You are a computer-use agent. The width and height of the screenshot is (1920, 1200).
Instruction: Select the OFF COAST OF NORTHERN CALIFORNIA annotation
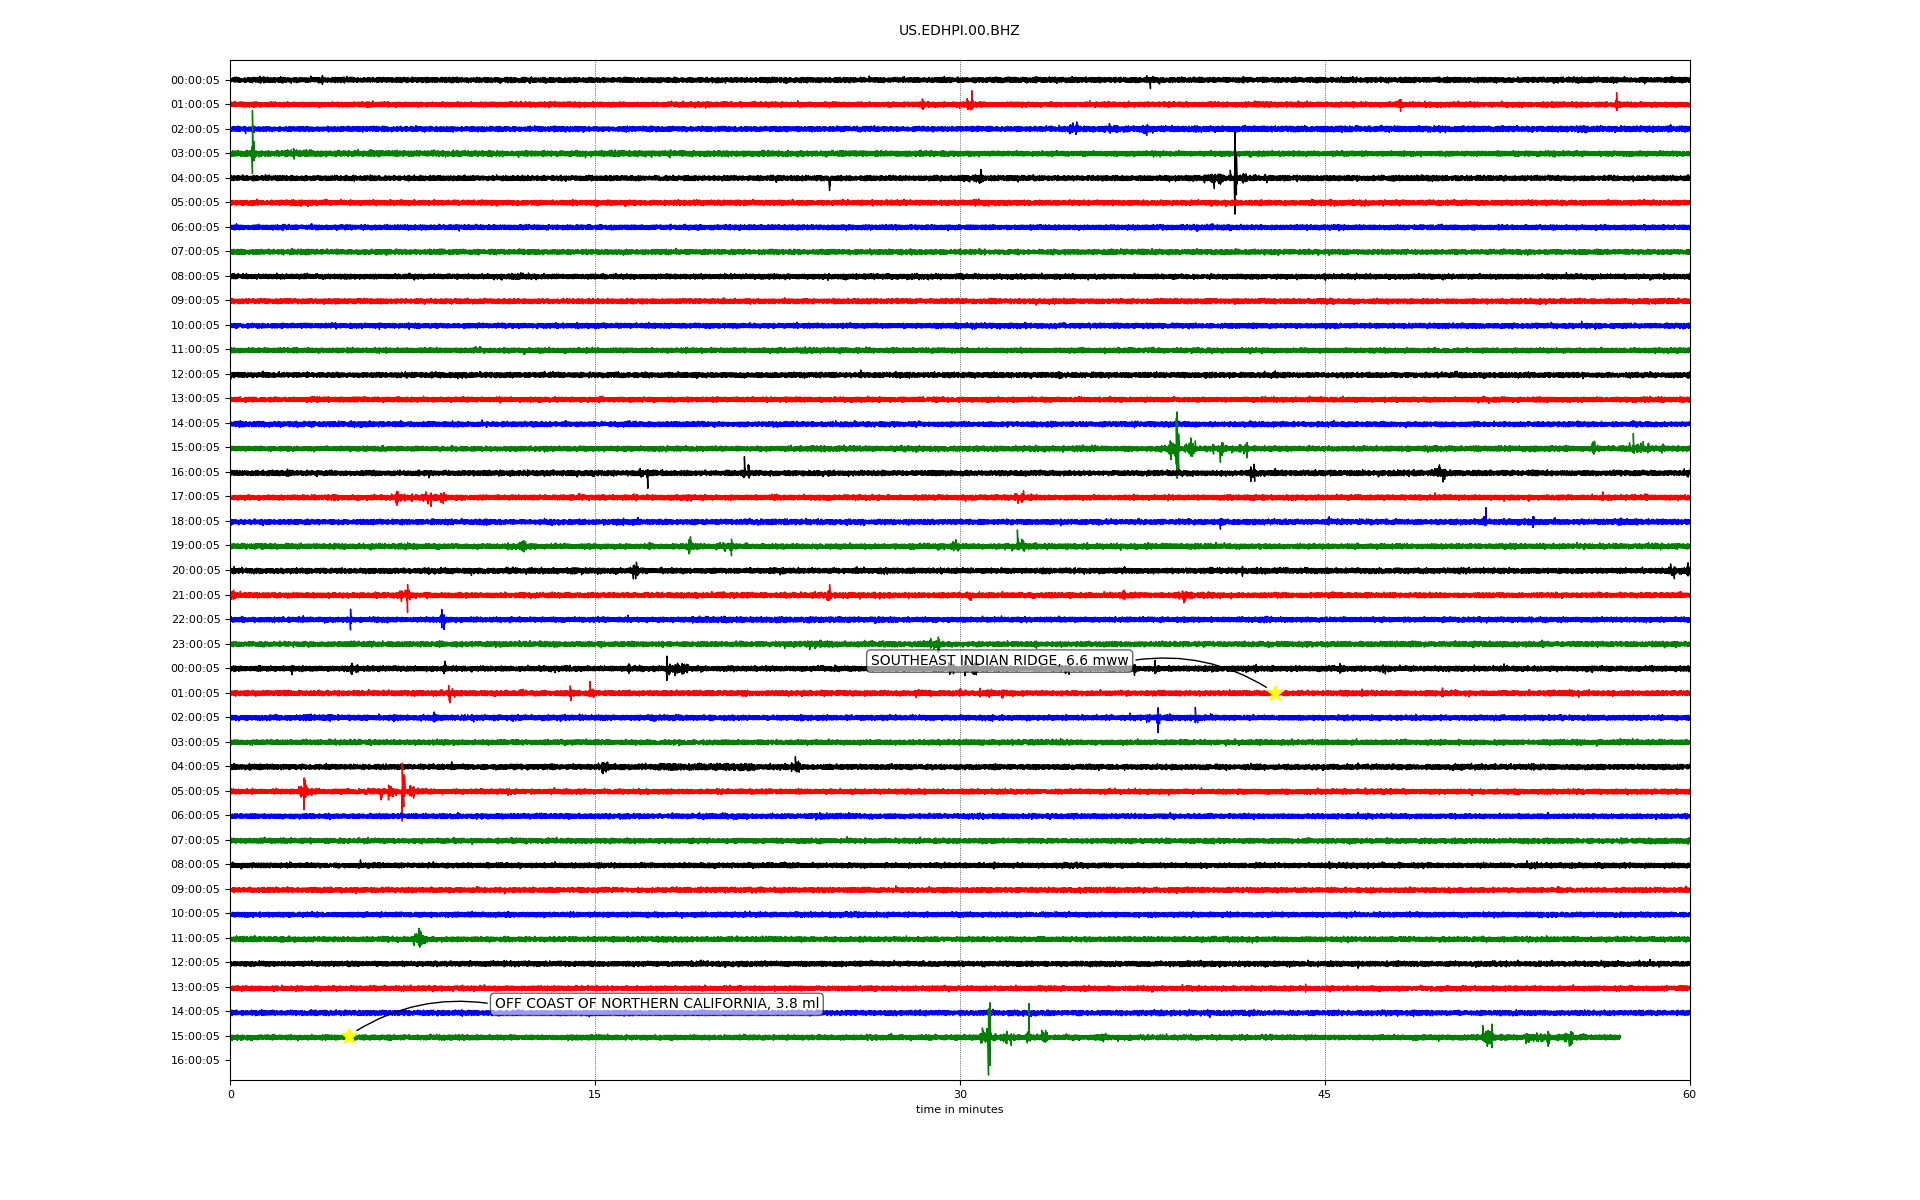[657, 1004]
